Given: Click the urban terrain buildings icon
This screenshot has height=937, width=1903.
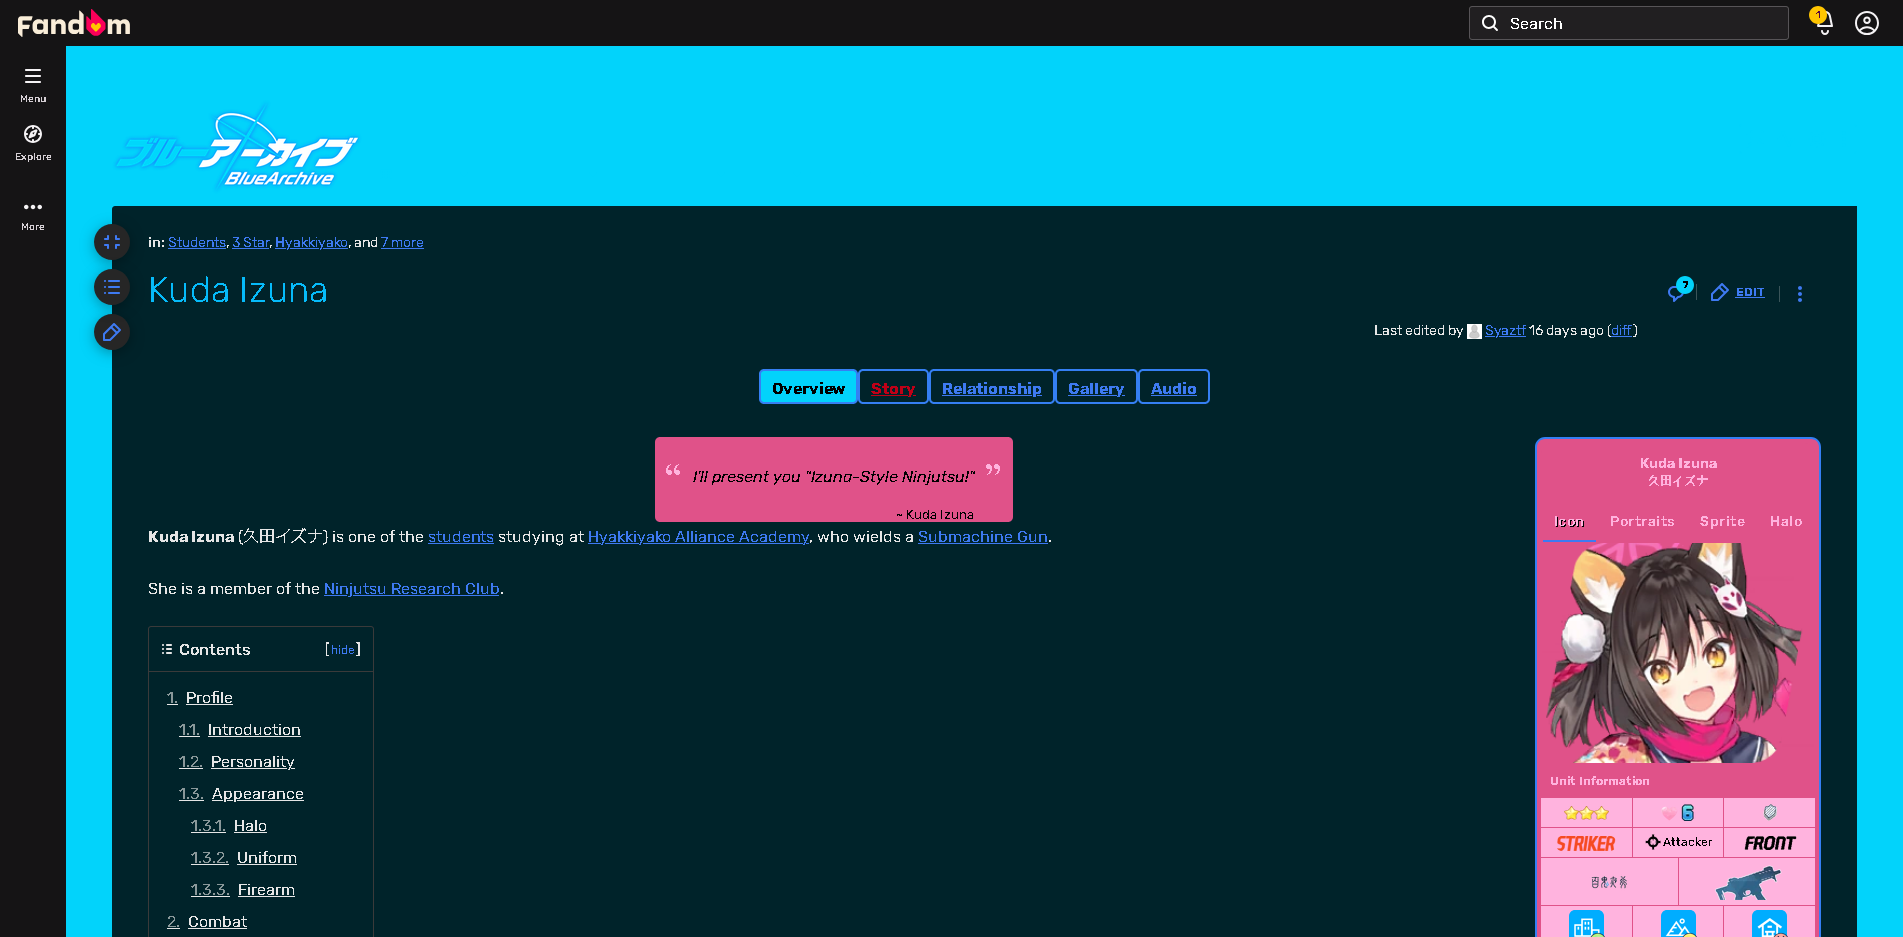Looking at the screenshot, I should (1586, 924).
